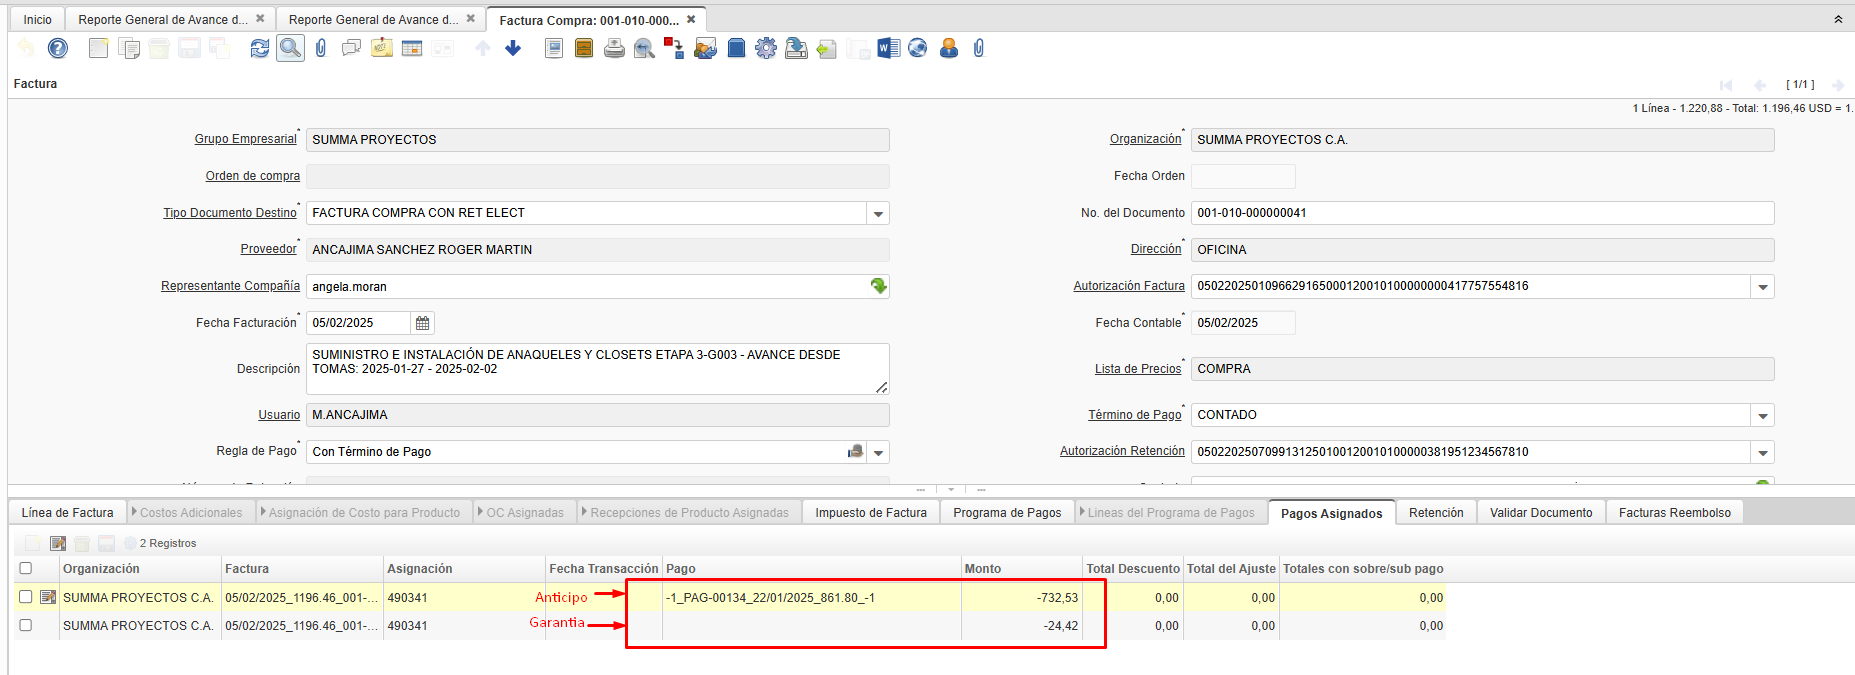1855x675 pixels.
Task: Open the Término de Pago dropdown
Action: 1762,415
